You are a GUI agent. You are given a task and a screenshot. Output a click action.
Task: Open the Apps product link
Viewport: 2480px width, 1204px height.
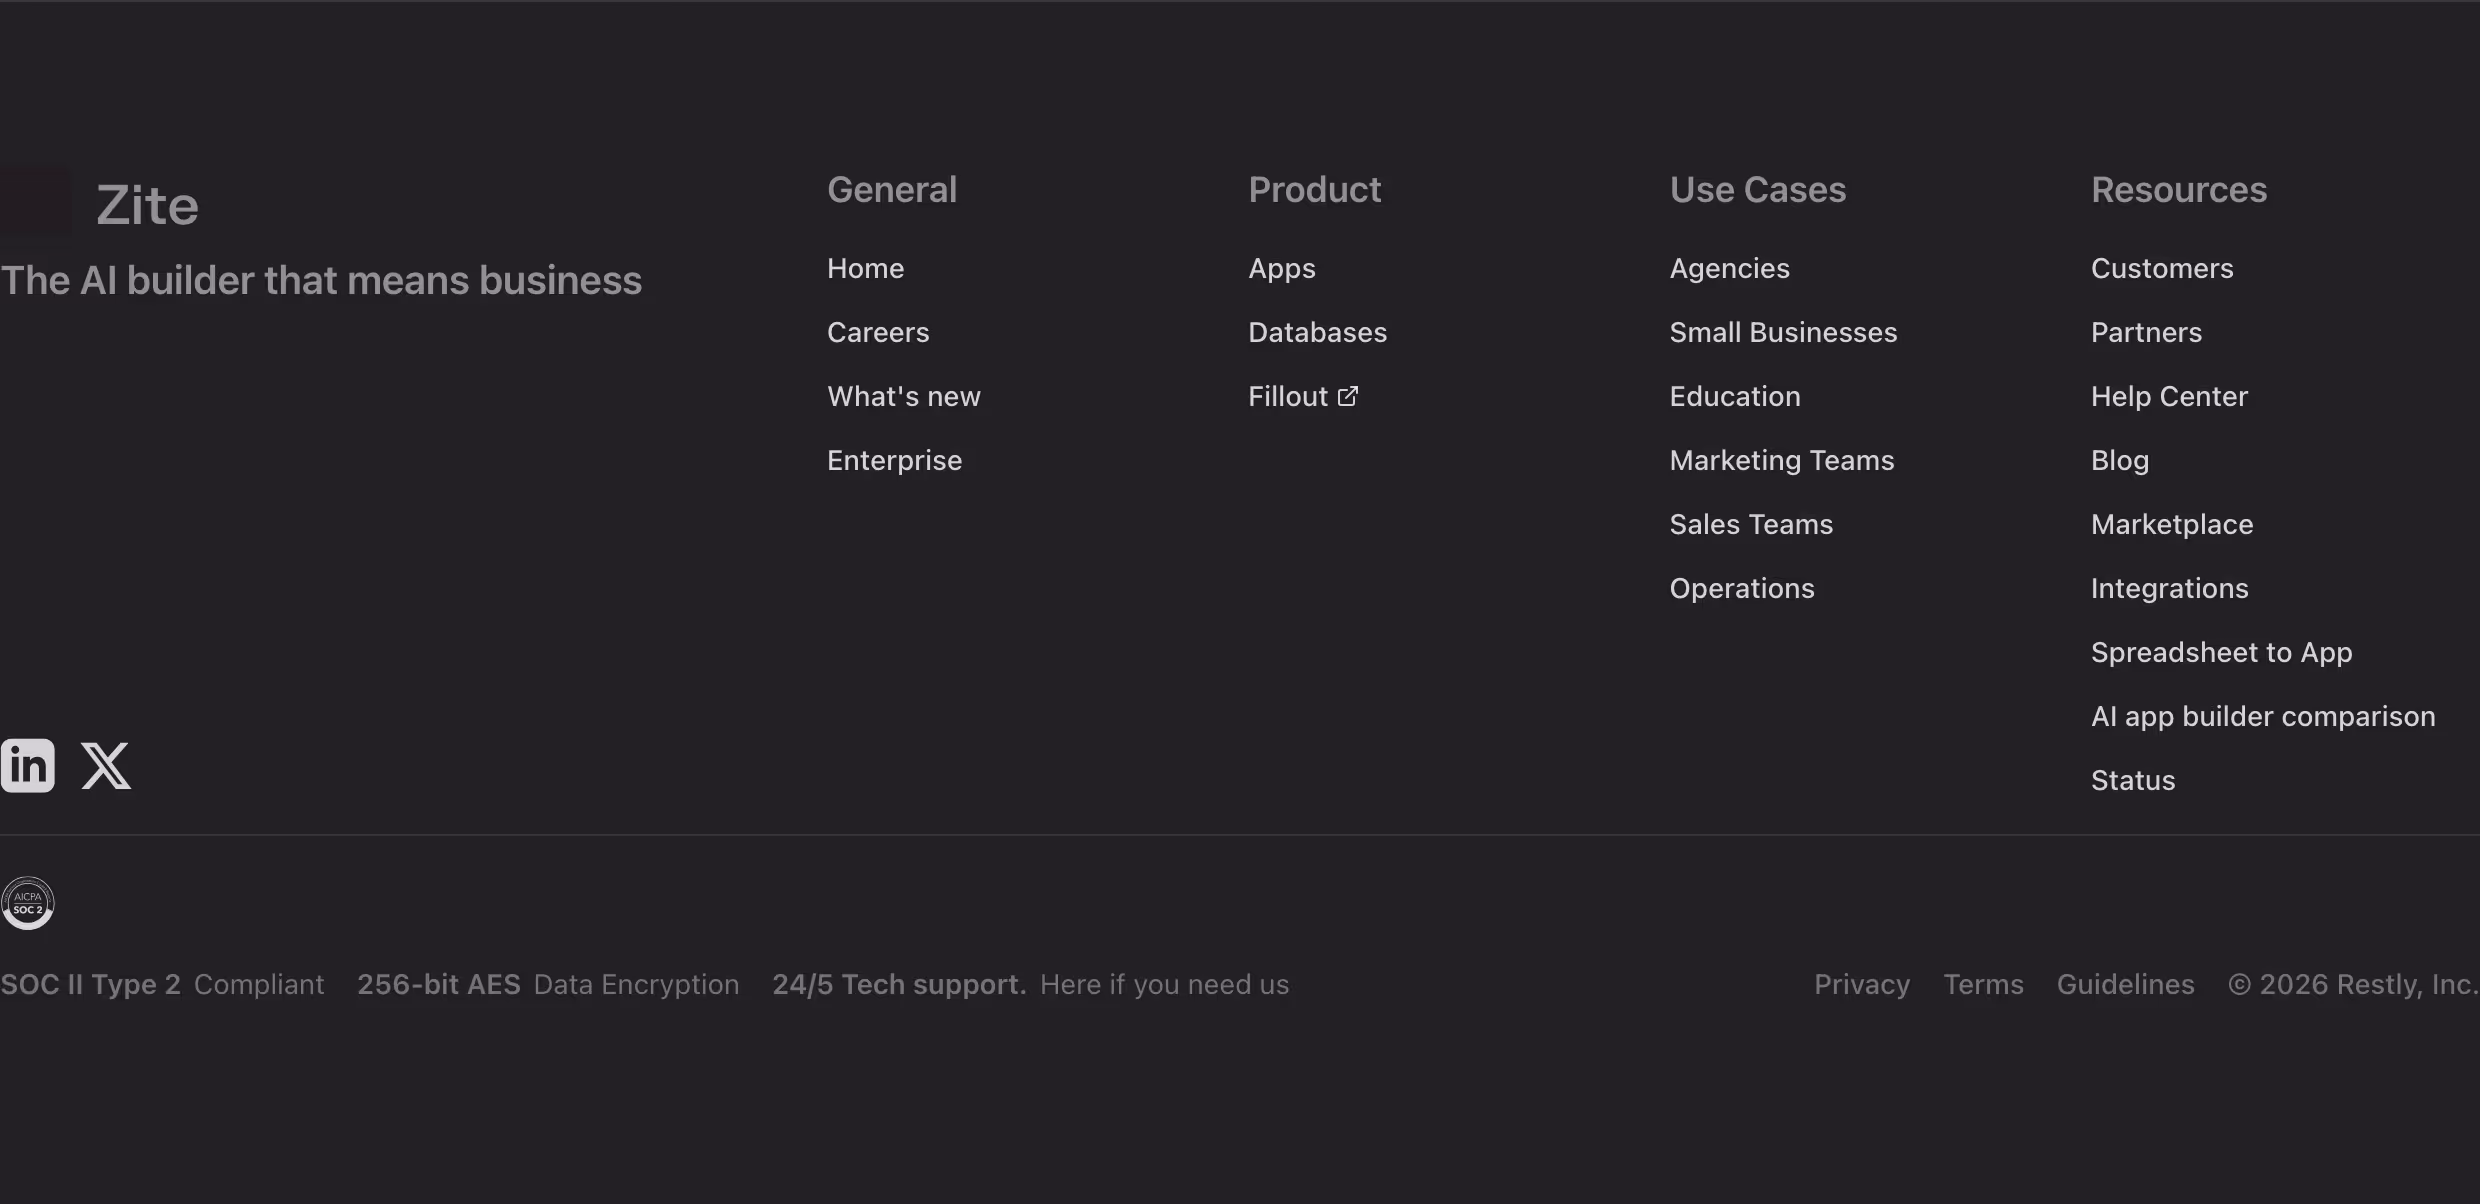click(x=1282, y=268)
